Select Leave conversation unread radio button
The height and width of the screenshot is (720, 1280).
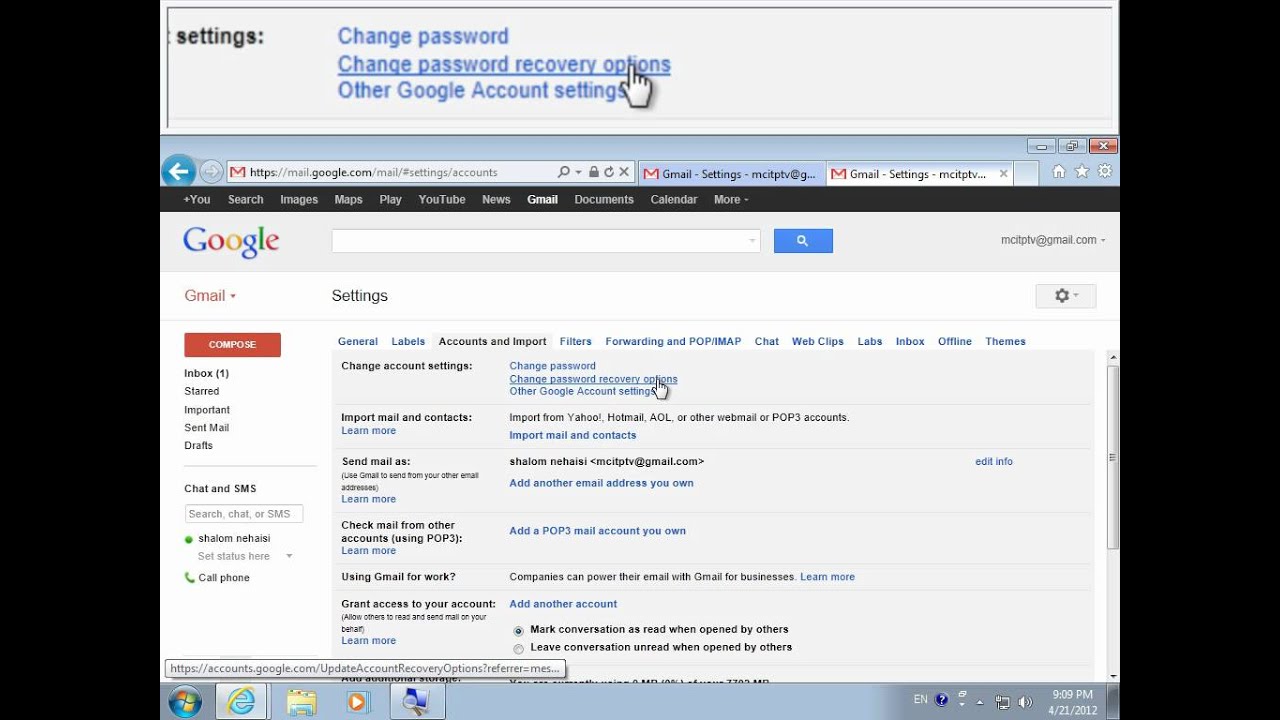[518, 649]
